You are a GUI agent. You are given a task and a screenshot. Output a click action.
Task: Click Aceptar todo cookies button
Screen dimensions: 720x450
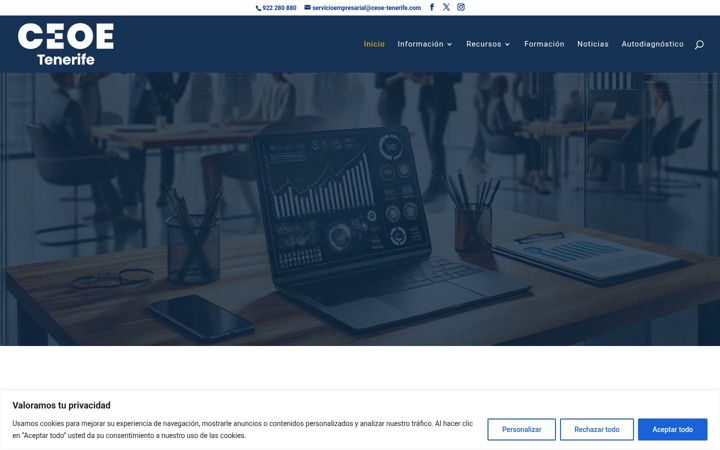click(x=673, y=429)
